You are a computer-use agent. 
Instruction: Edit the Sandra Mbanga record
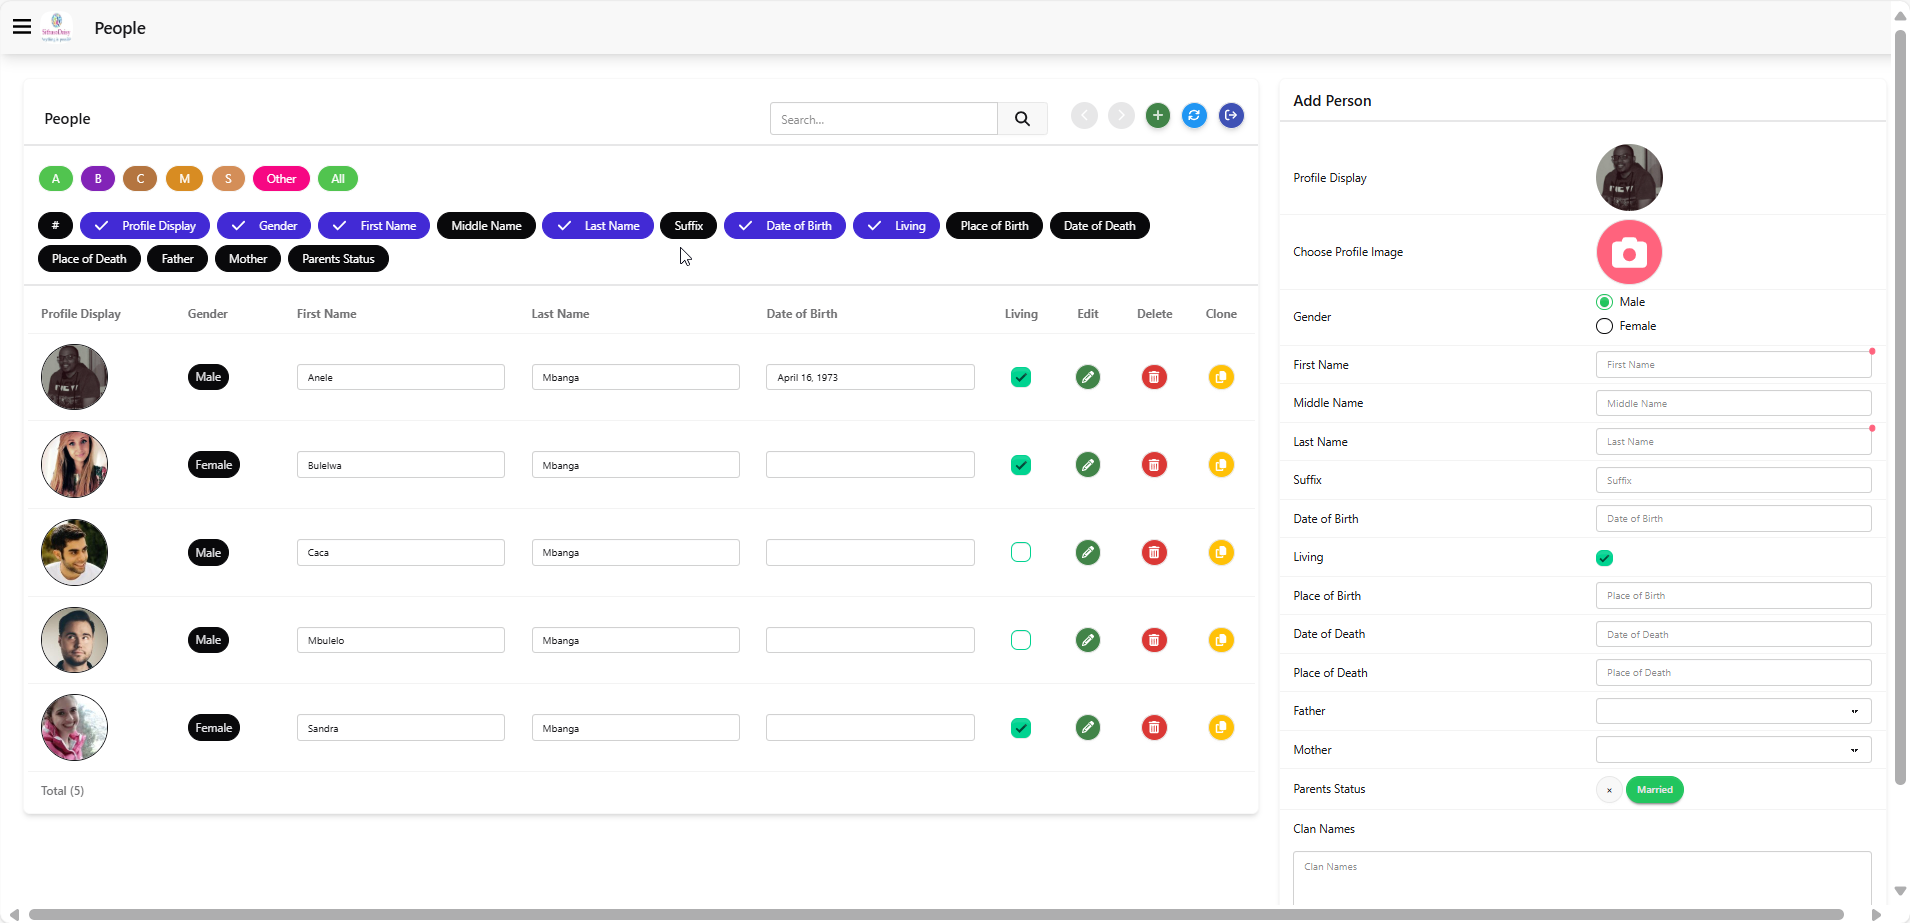1088,728
